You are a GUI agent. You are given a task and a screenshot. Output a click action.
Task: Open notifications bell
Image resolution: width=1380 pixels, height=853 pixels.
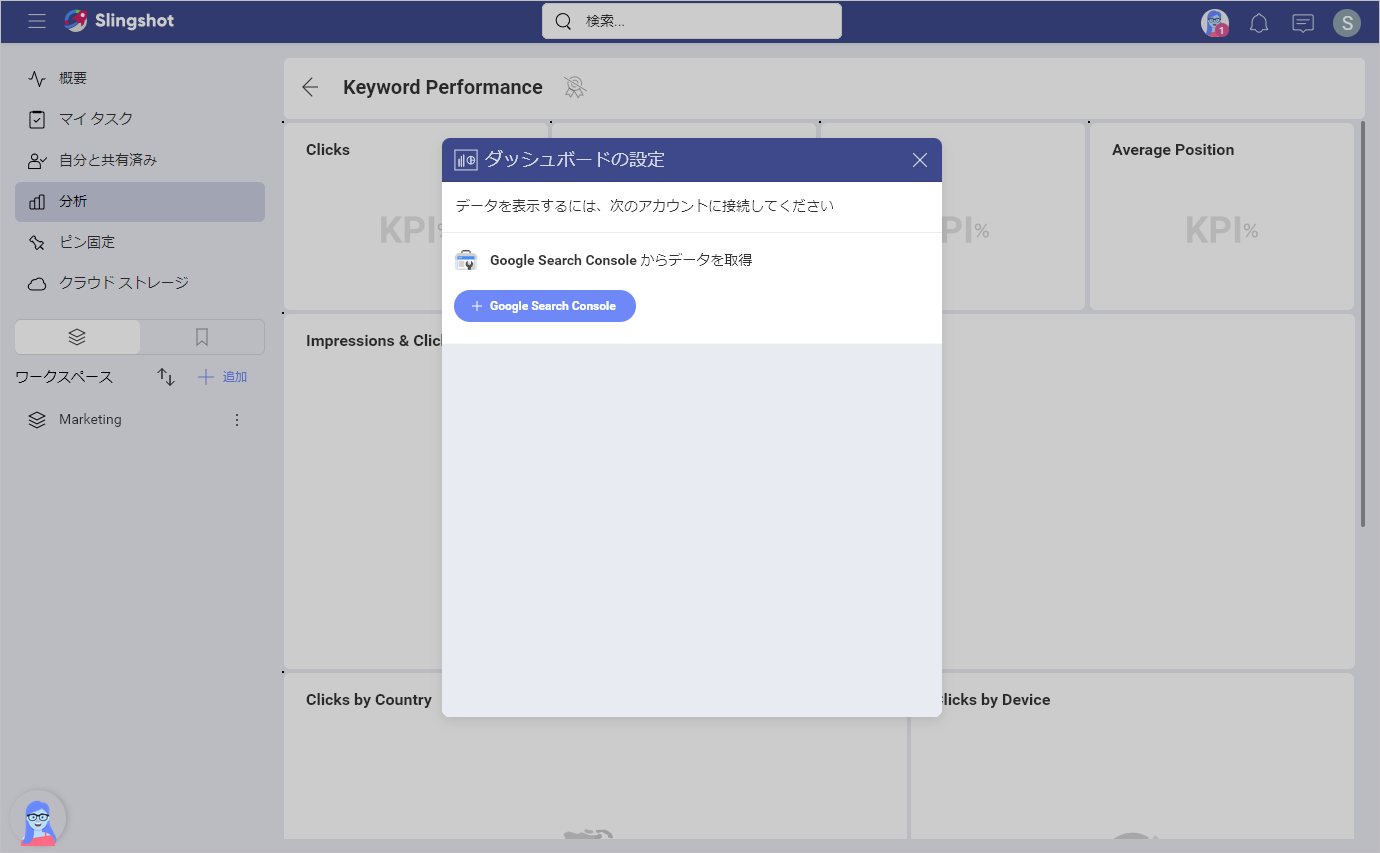point(1259,23)
